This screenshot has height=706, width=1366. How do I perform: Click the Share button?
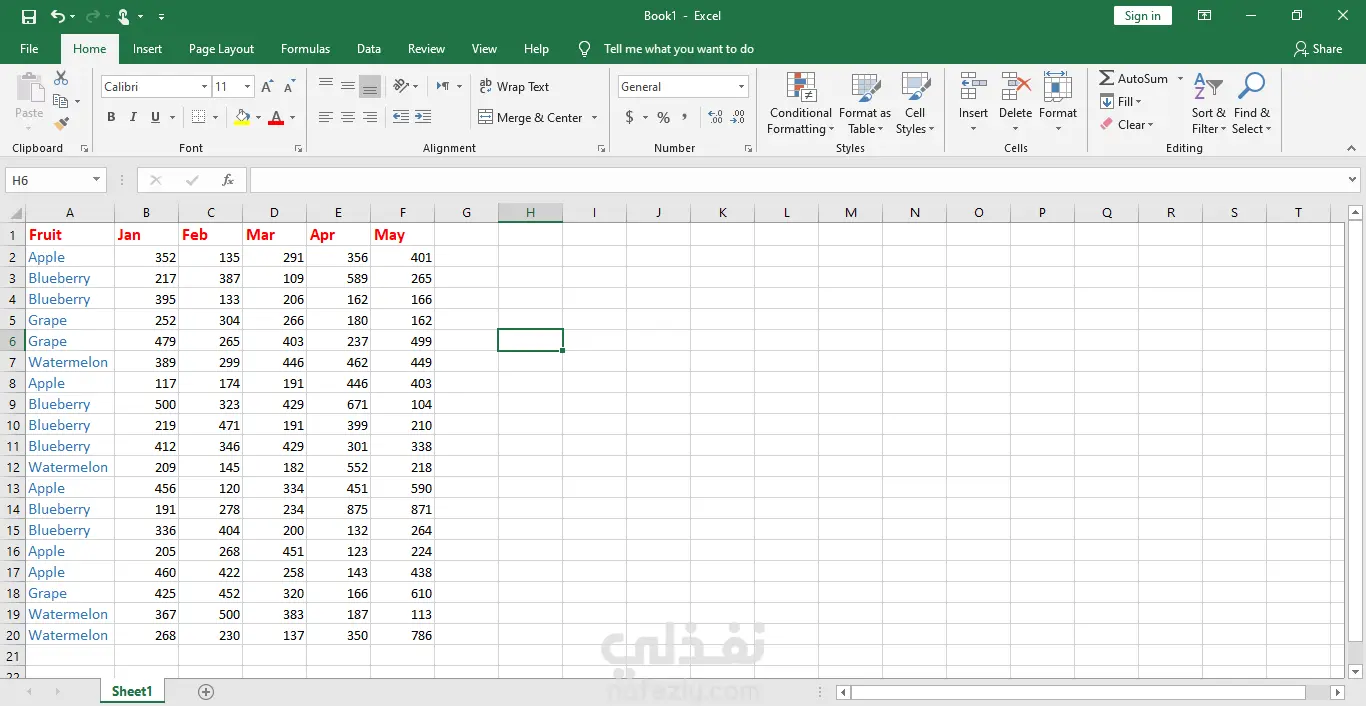(1318, 49)
